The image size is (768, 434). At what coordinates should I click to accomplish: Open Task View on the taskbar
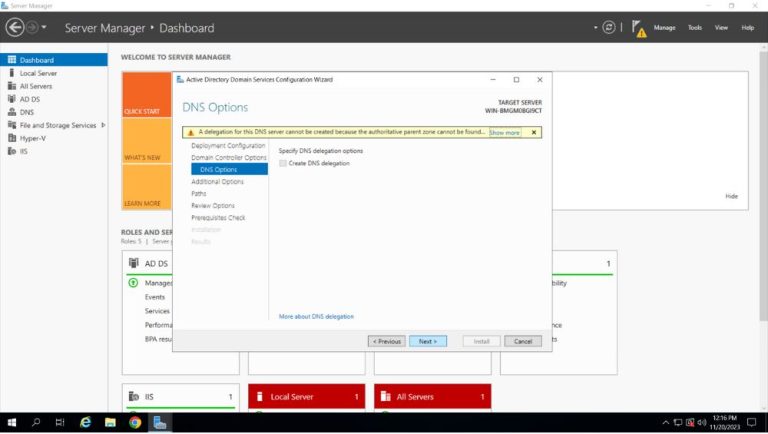coord(60,422)
